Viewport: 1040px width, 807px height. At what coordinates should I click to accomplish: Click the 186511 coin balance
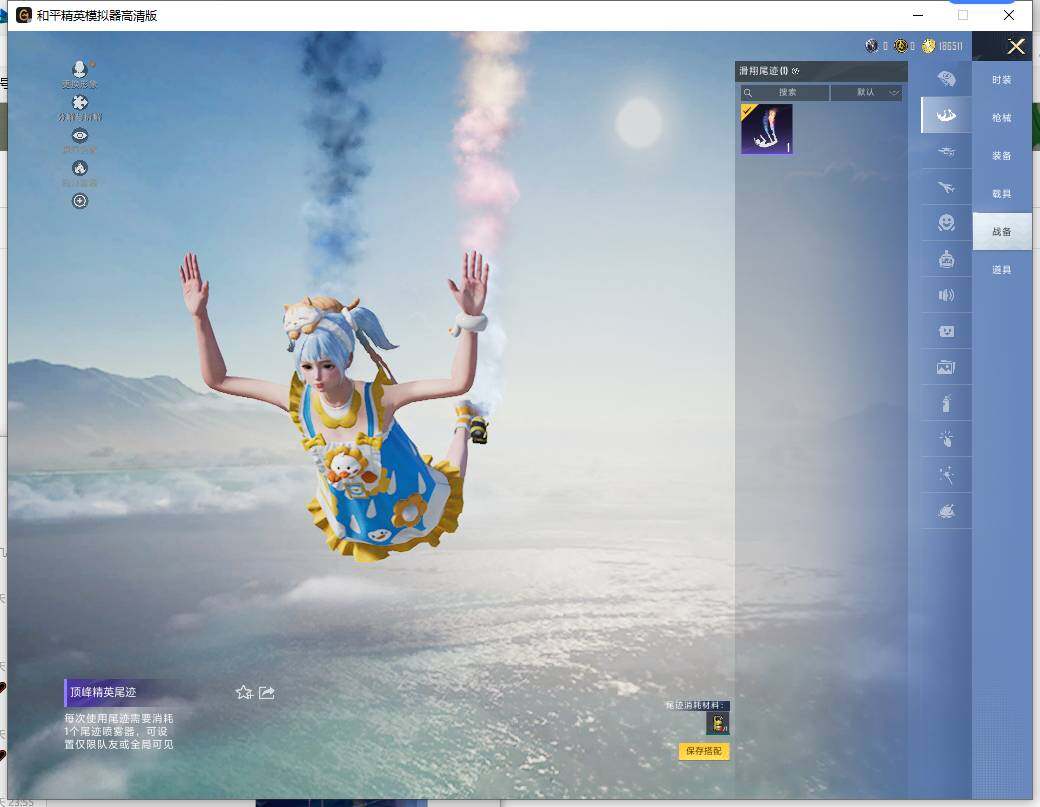(x=950, y=46)
